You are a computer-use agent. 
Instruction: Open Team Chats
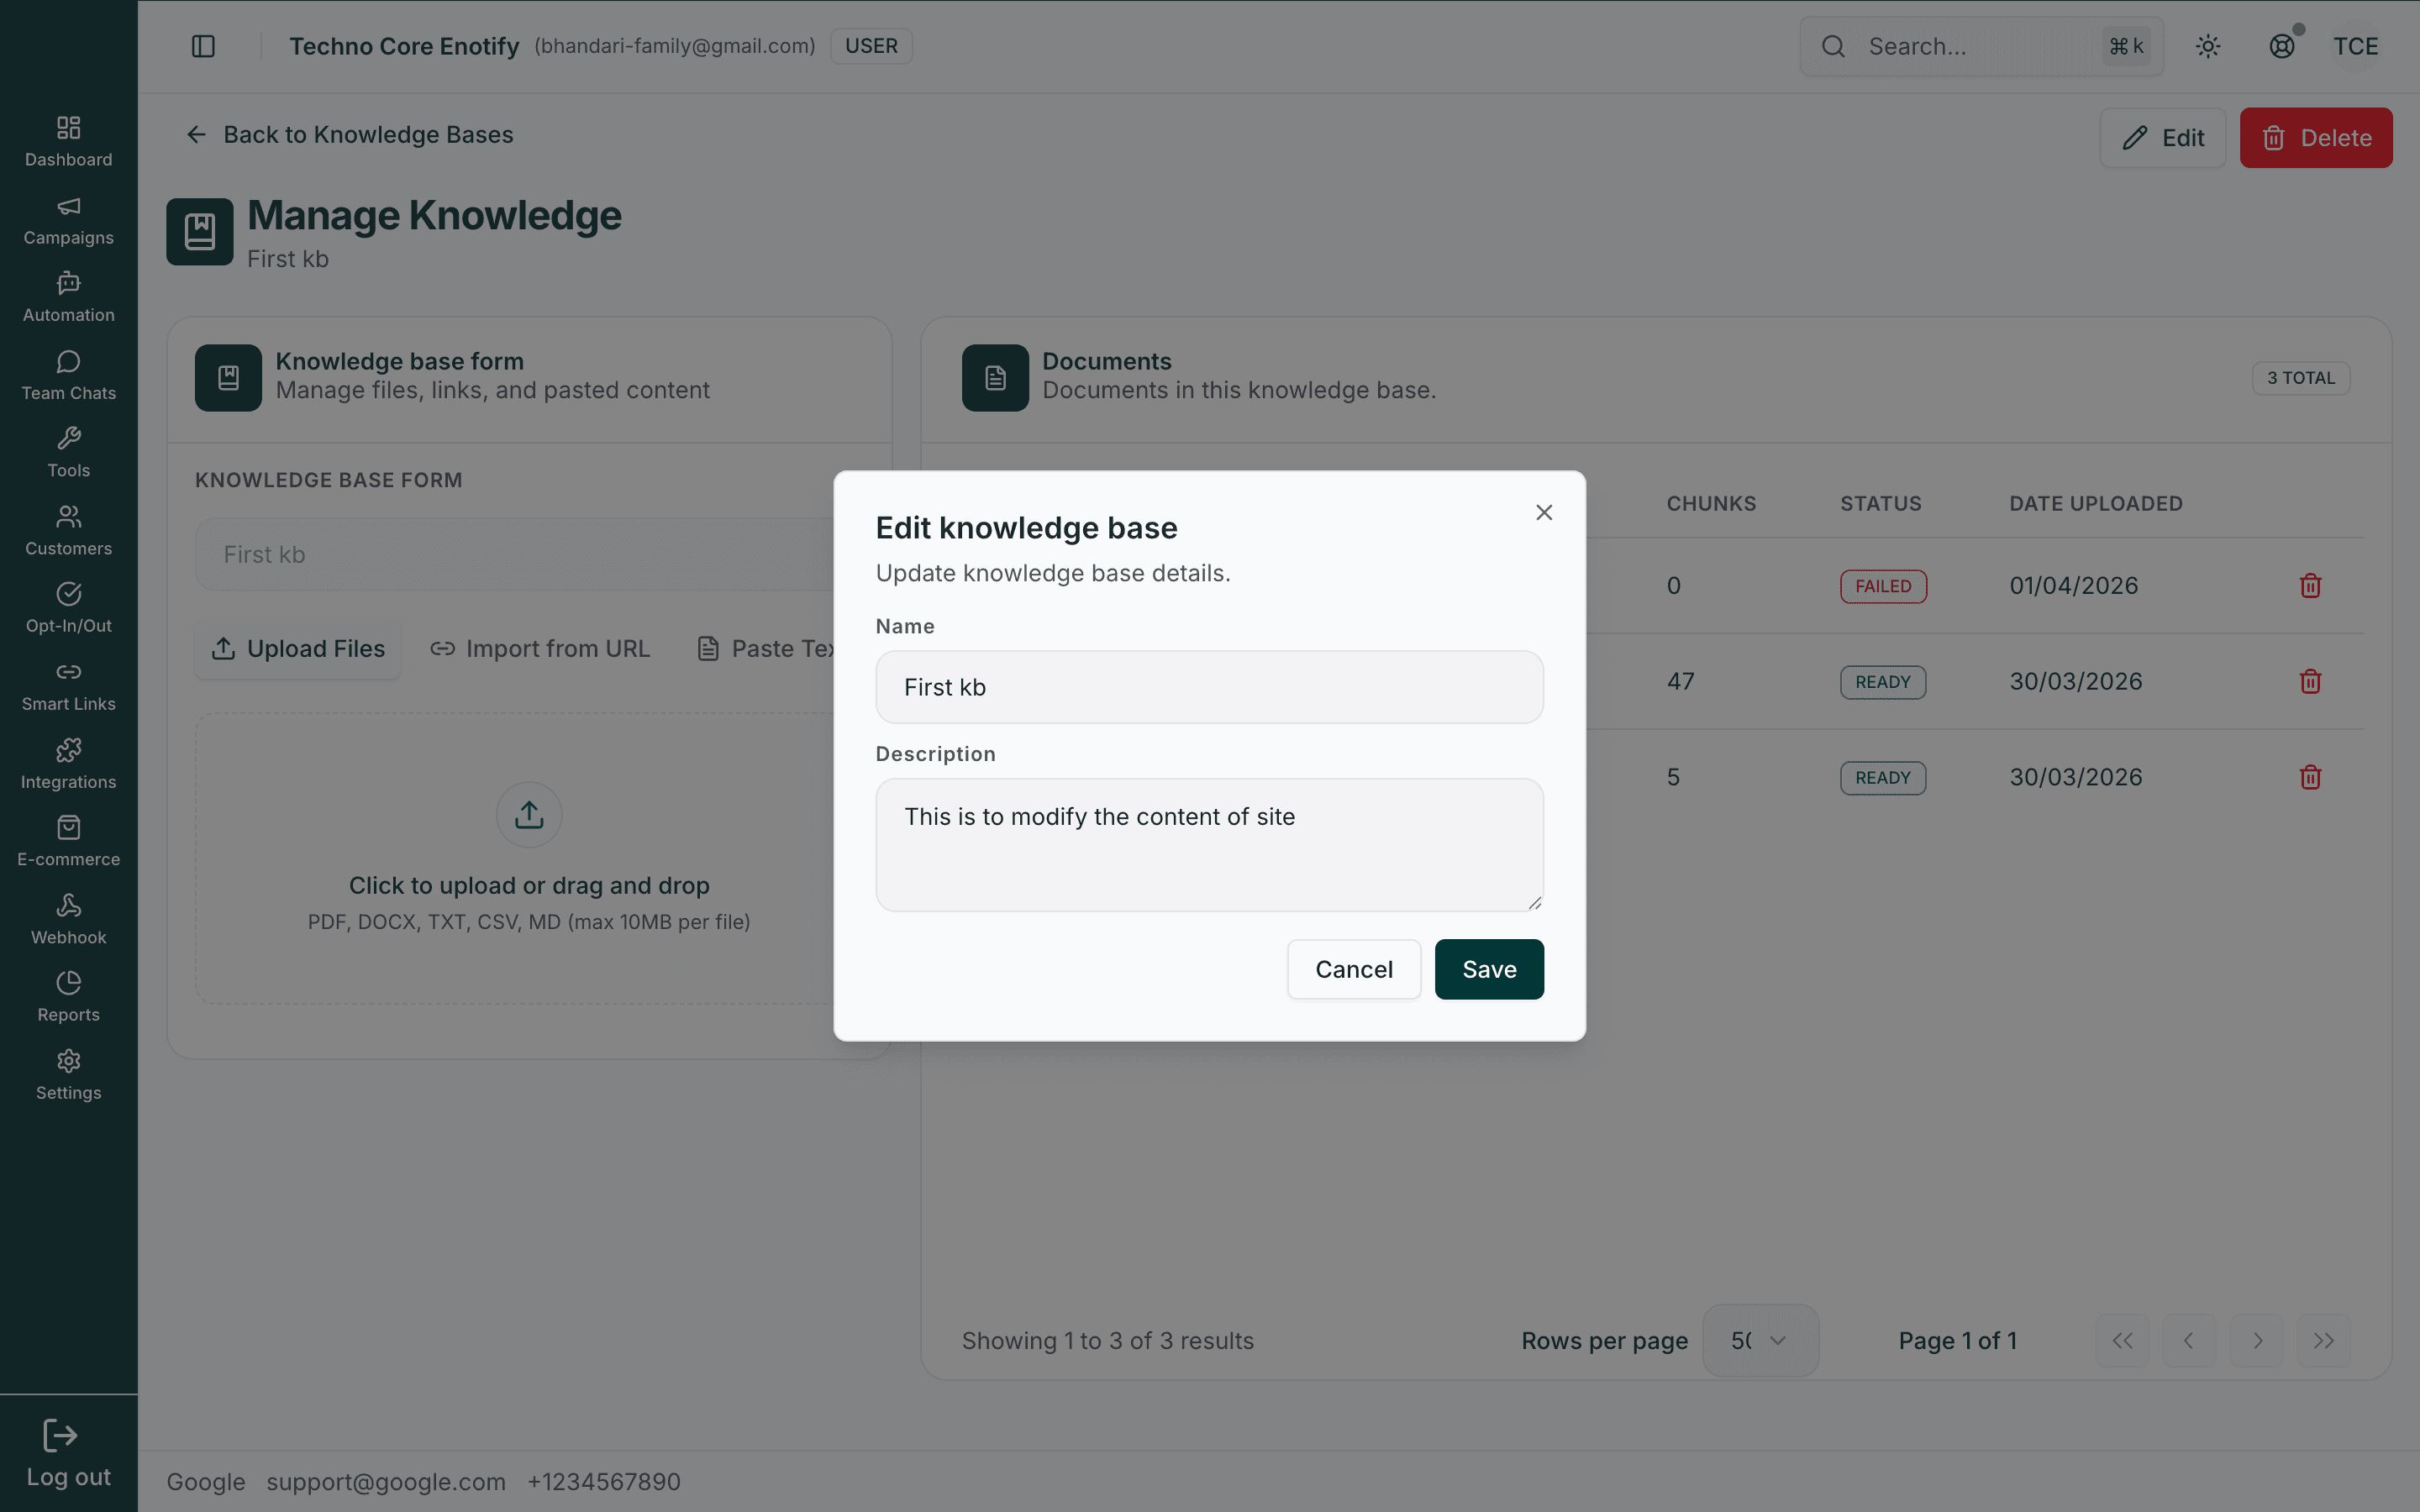pyautogui.click(x=68, y=375)
